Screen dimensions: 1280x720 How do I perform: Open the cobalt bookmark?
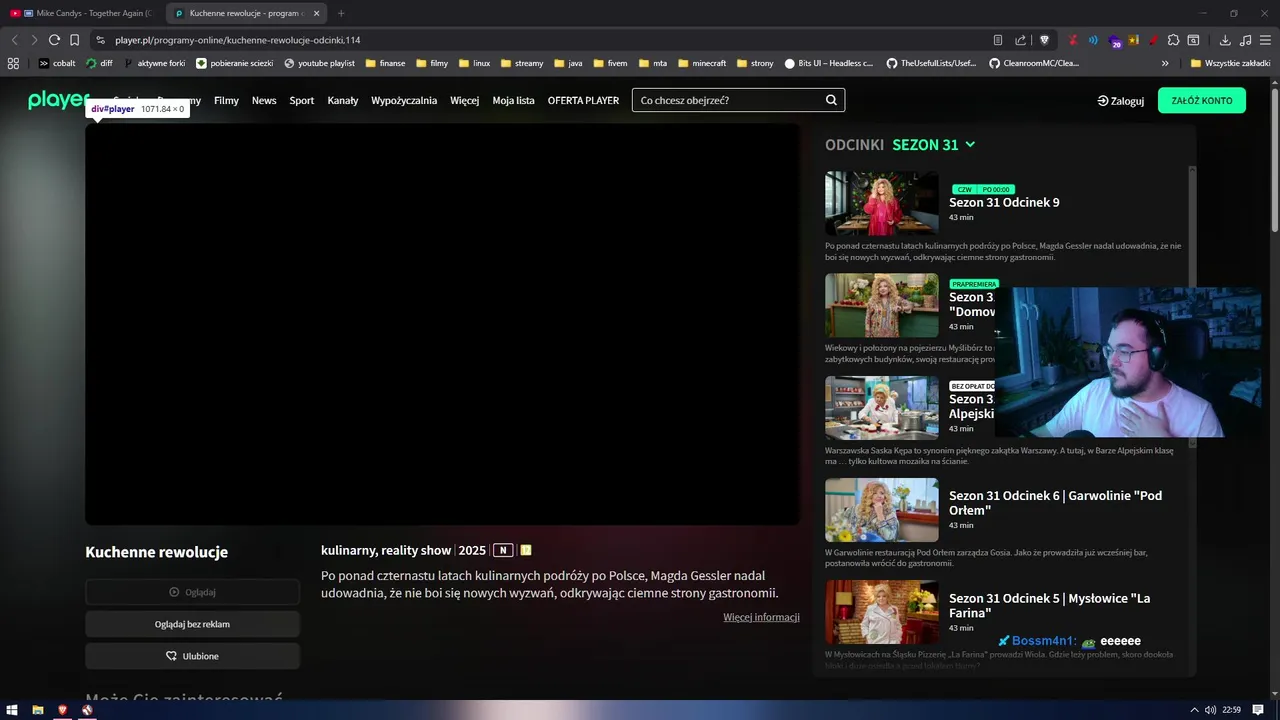point(57,63)
